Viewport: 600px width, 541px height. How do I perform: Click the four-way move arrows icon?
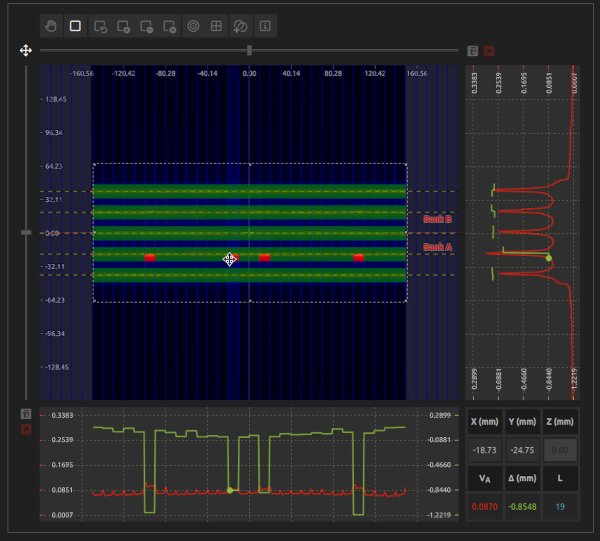coord(26,50)
